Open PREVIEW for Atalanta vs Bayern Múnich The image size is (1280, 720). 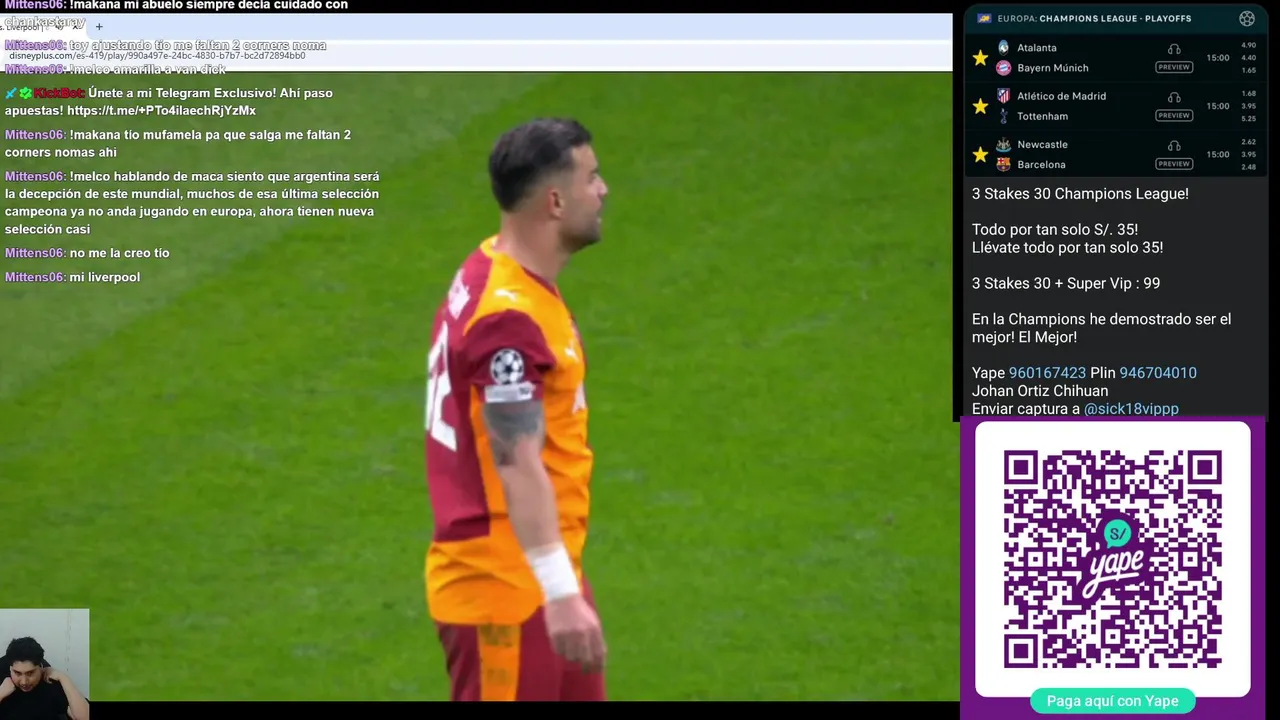pos(1174,67)
